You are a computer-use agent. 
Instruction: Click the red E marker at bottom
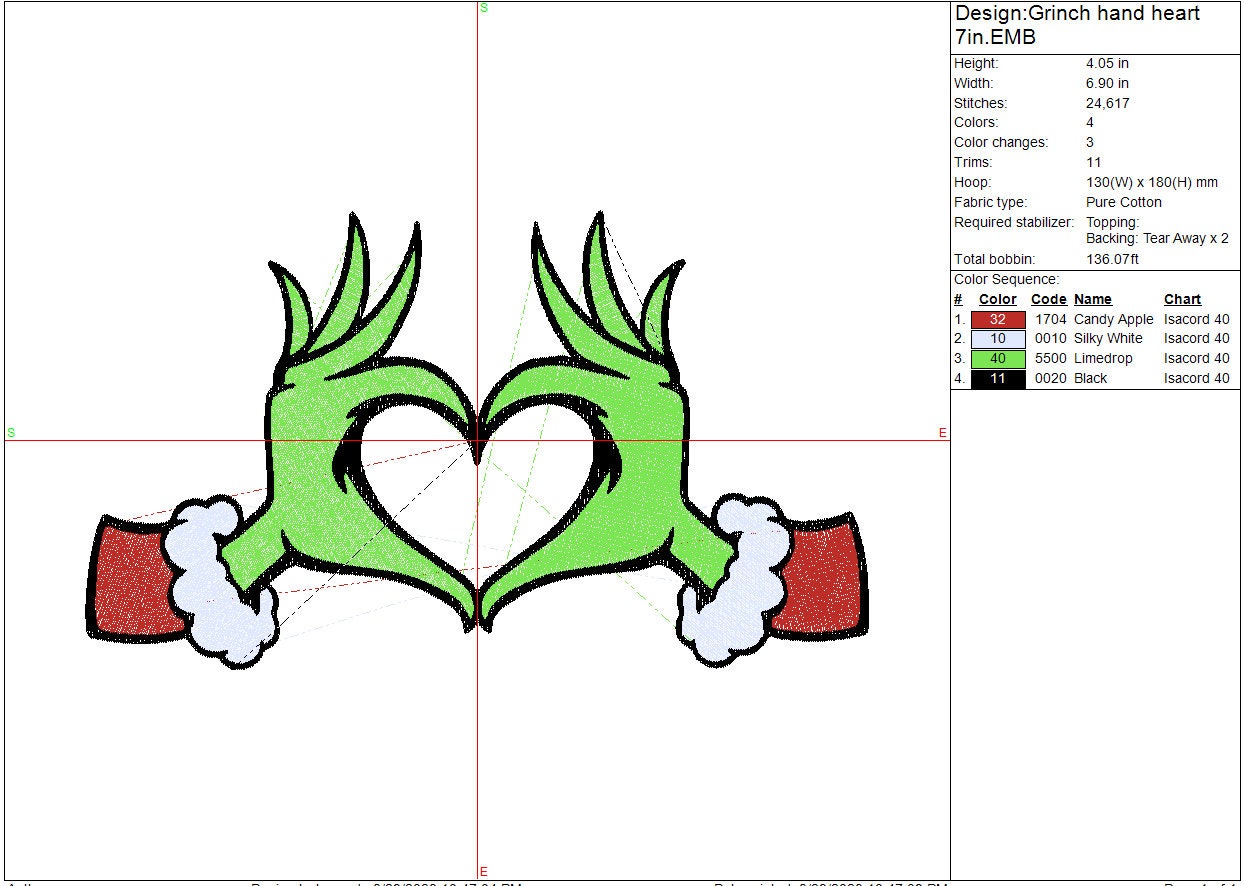coord(484,871)
